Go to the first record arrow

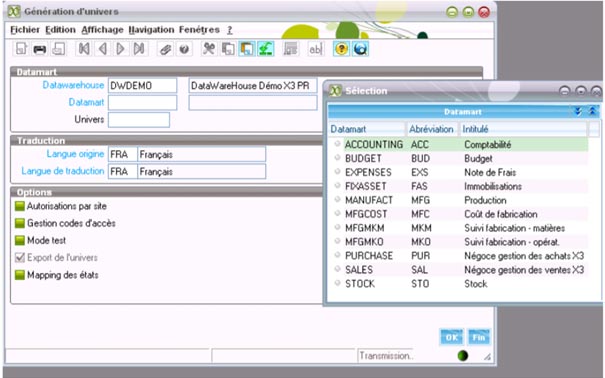pos(84,49)
